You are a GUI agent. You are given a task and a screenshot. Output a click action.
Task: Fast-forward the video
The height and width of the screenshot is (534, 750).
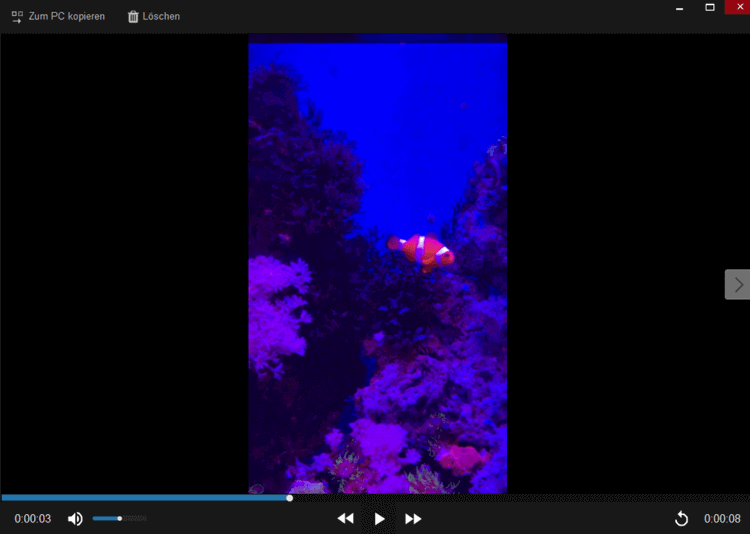click(413, 519)
